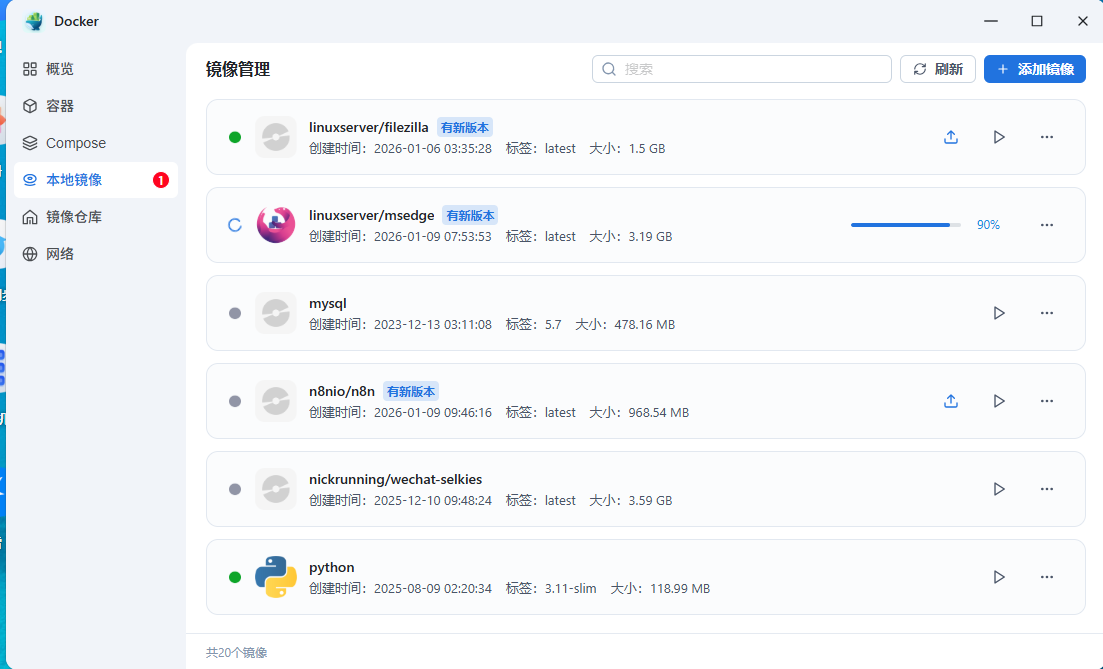
Task: Select 本地镜像 in the sidebar
Action: (x=96, y=180)
